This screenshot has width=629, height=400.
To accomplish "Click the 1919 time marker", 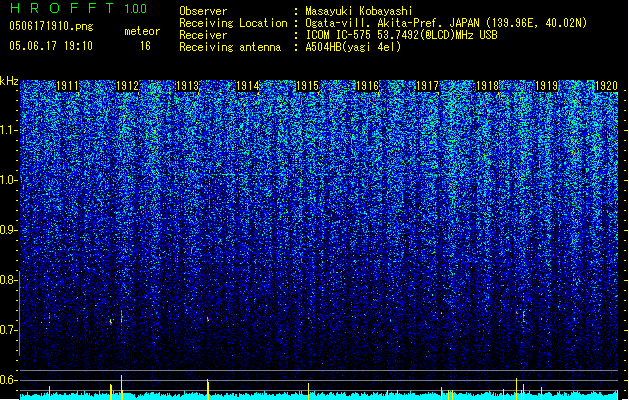I will pos(547,86).
